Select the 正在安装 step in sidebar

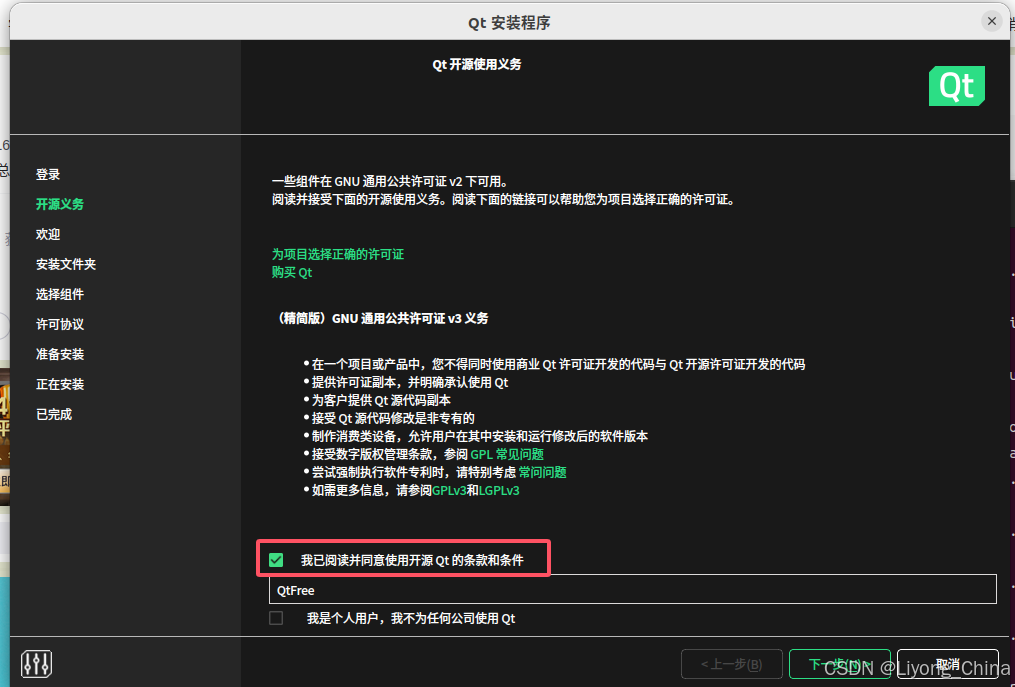point(60,384)
